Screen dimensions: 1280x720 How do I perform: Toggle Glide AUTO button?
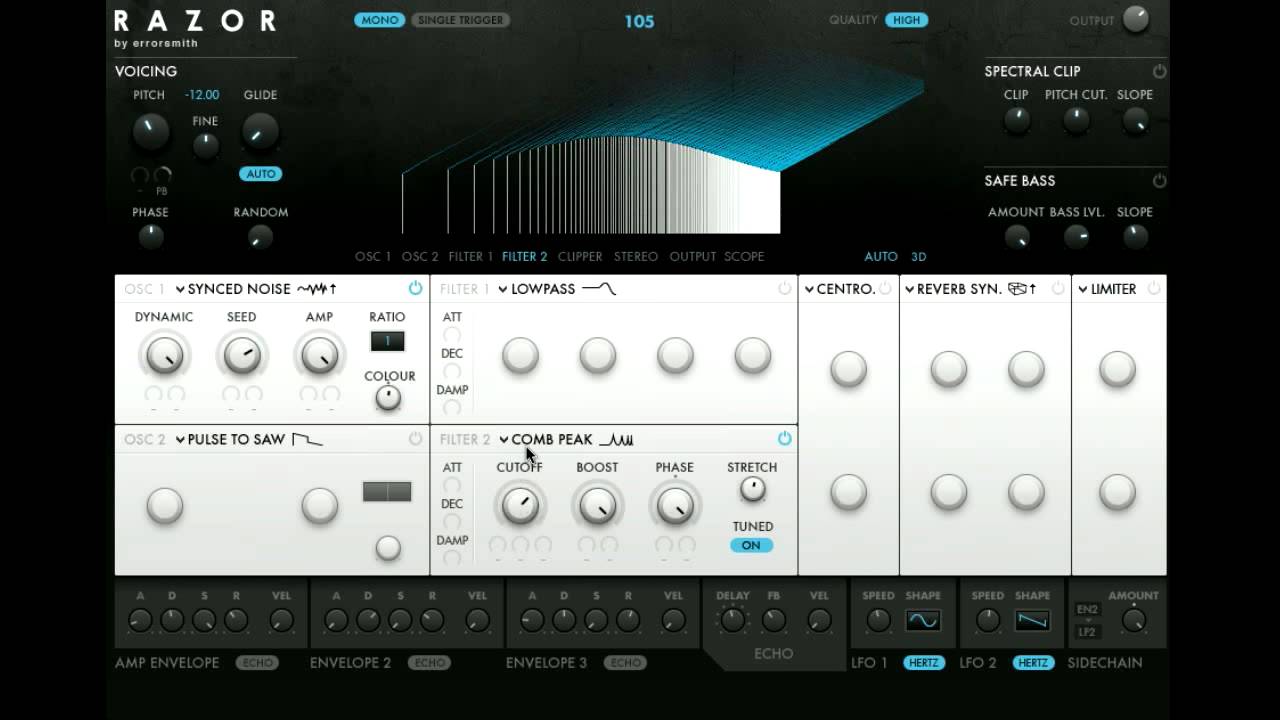tap(260, 174)
